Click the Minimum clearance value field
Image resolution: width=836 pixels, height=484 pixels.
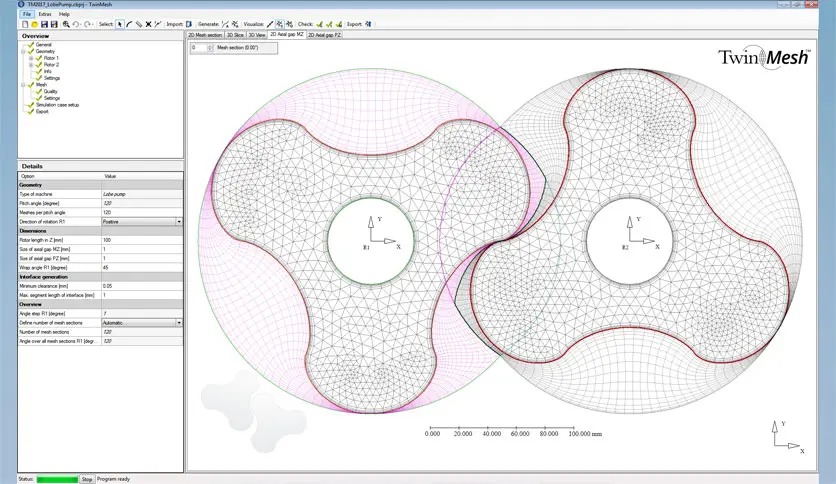pos(142,286)
